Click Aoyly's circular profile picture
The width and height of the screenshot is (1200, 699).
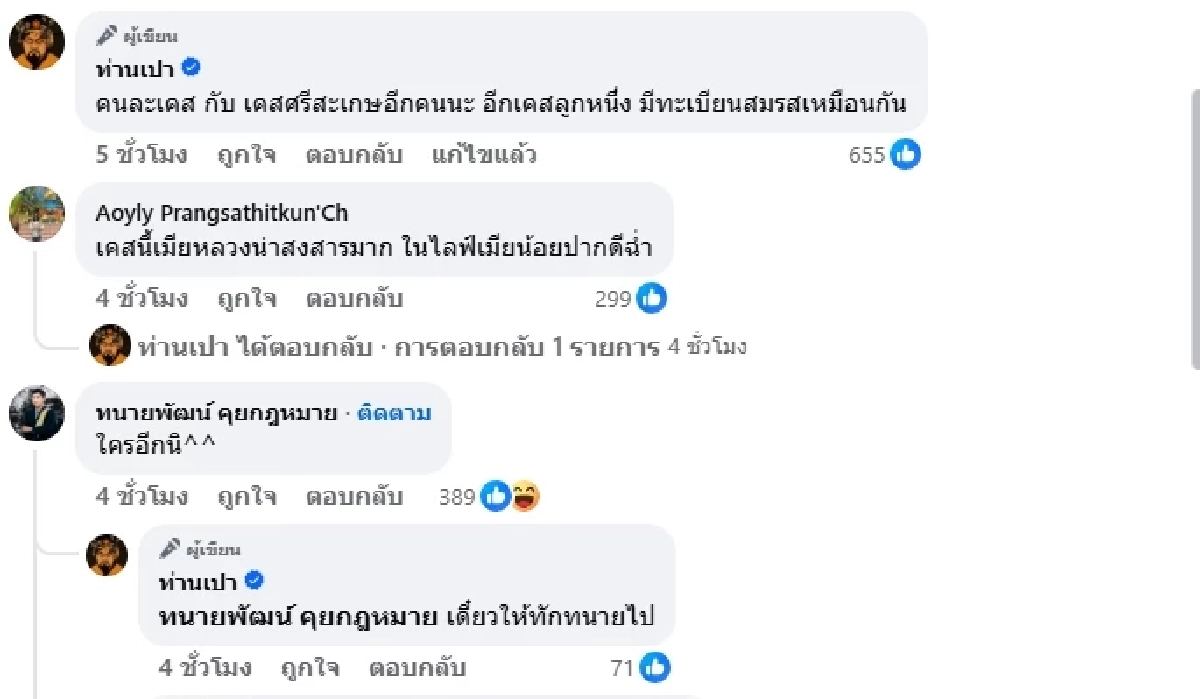pyautogui.click(x=36, y=213)
